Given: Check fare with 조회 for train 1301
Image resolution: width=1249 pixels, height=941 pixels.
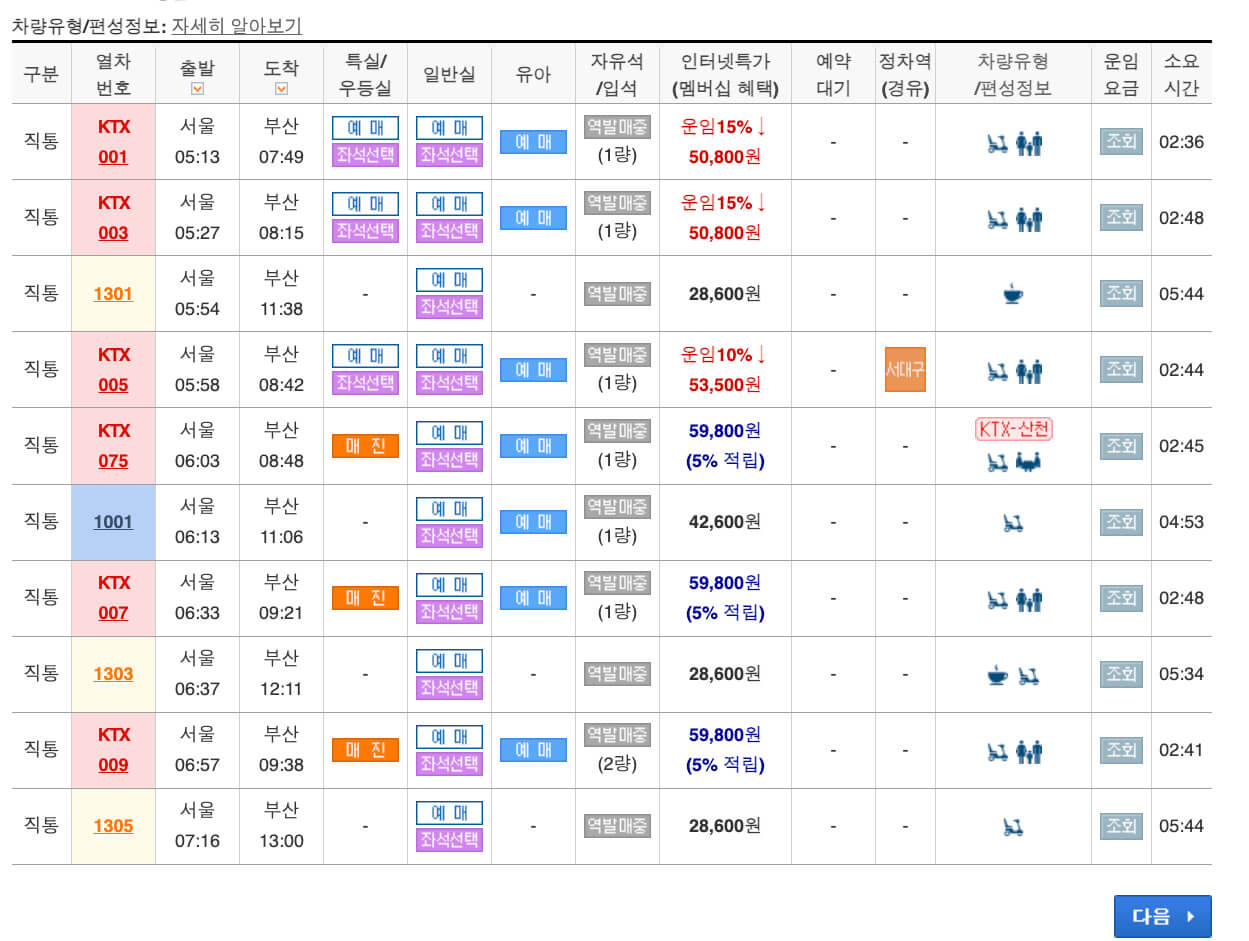Looking at the screenshot, I should pyautogui.click(x=1121, y=293).
